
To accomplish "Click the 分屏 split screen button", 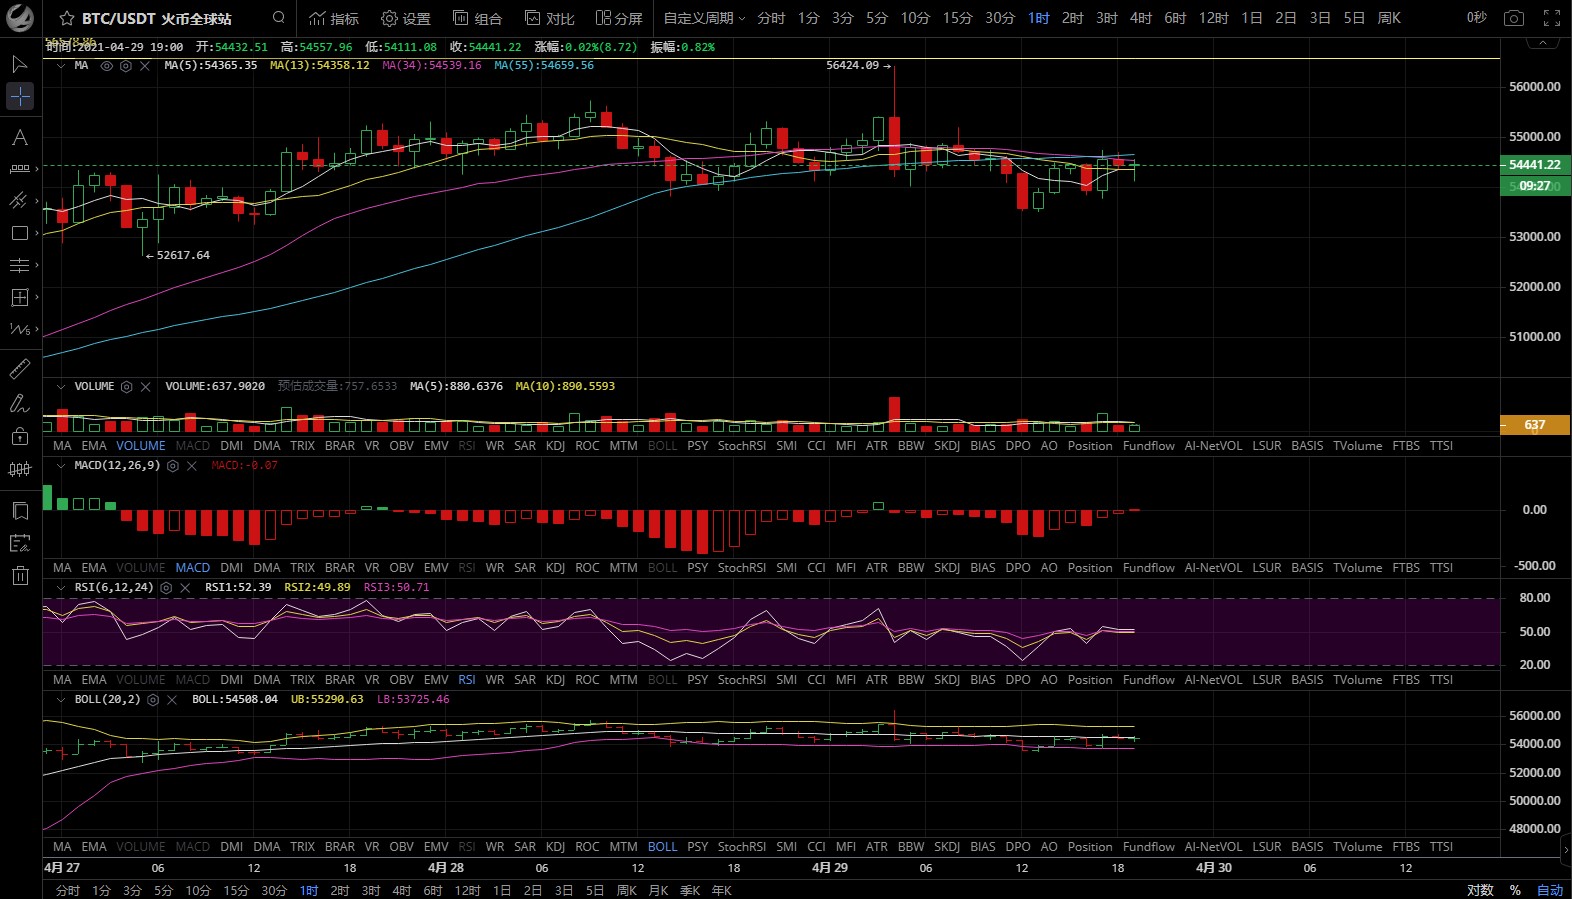I will tap(619, 18).
